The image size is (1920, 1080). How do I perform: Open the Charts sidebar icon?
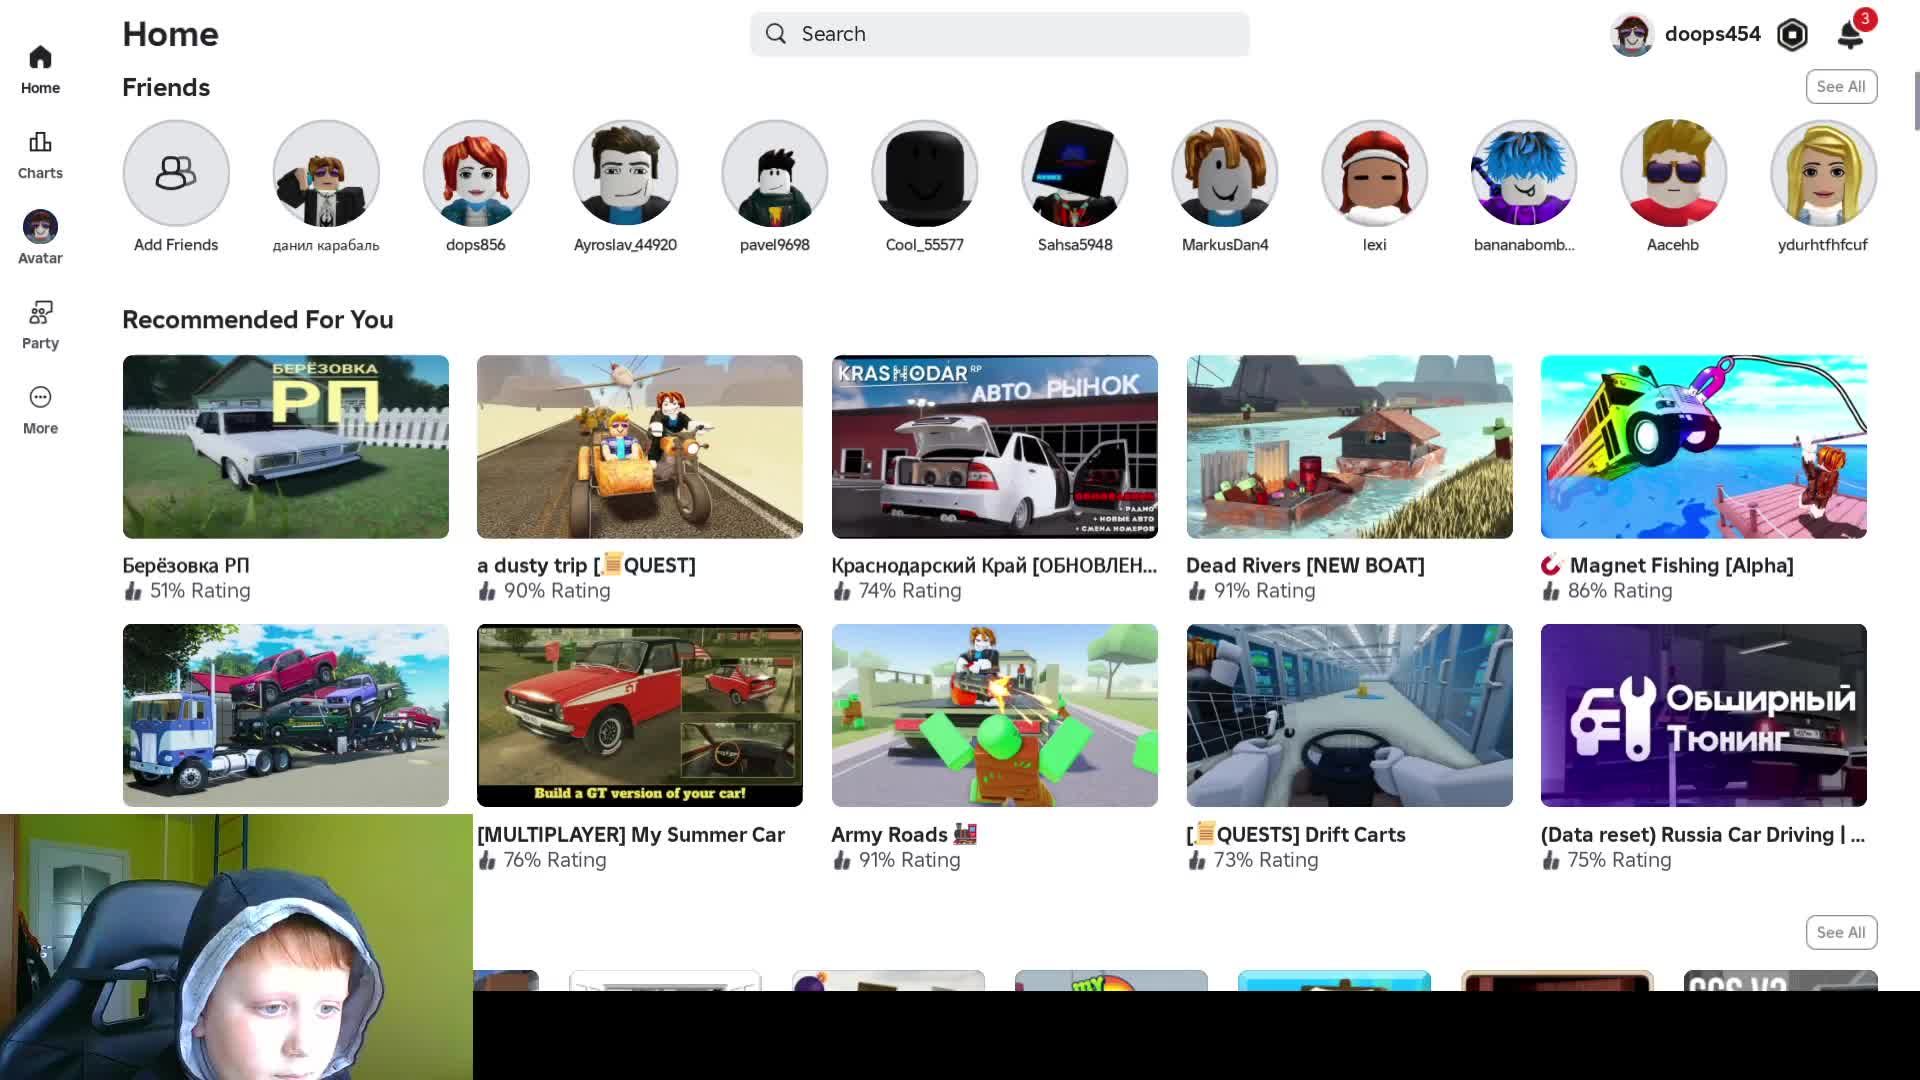pos(40,143)
